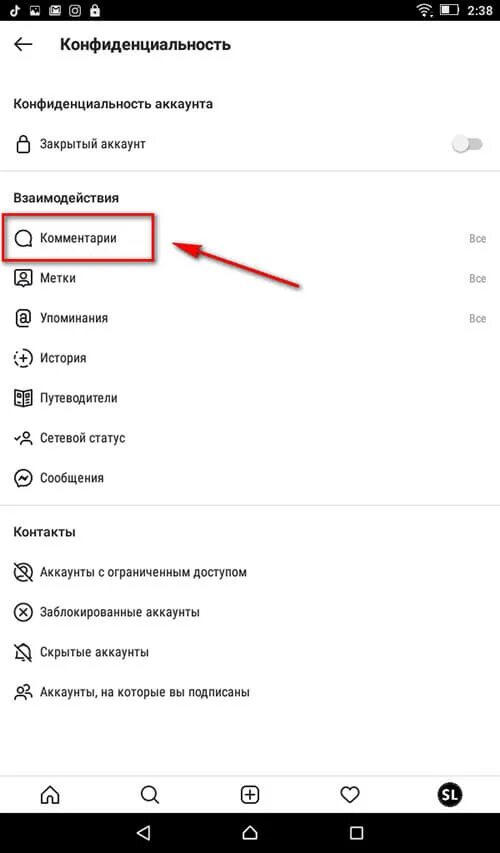Go back using the top-left arrow
The width and height of the screenshot is (500, 853).
(23, 45)
